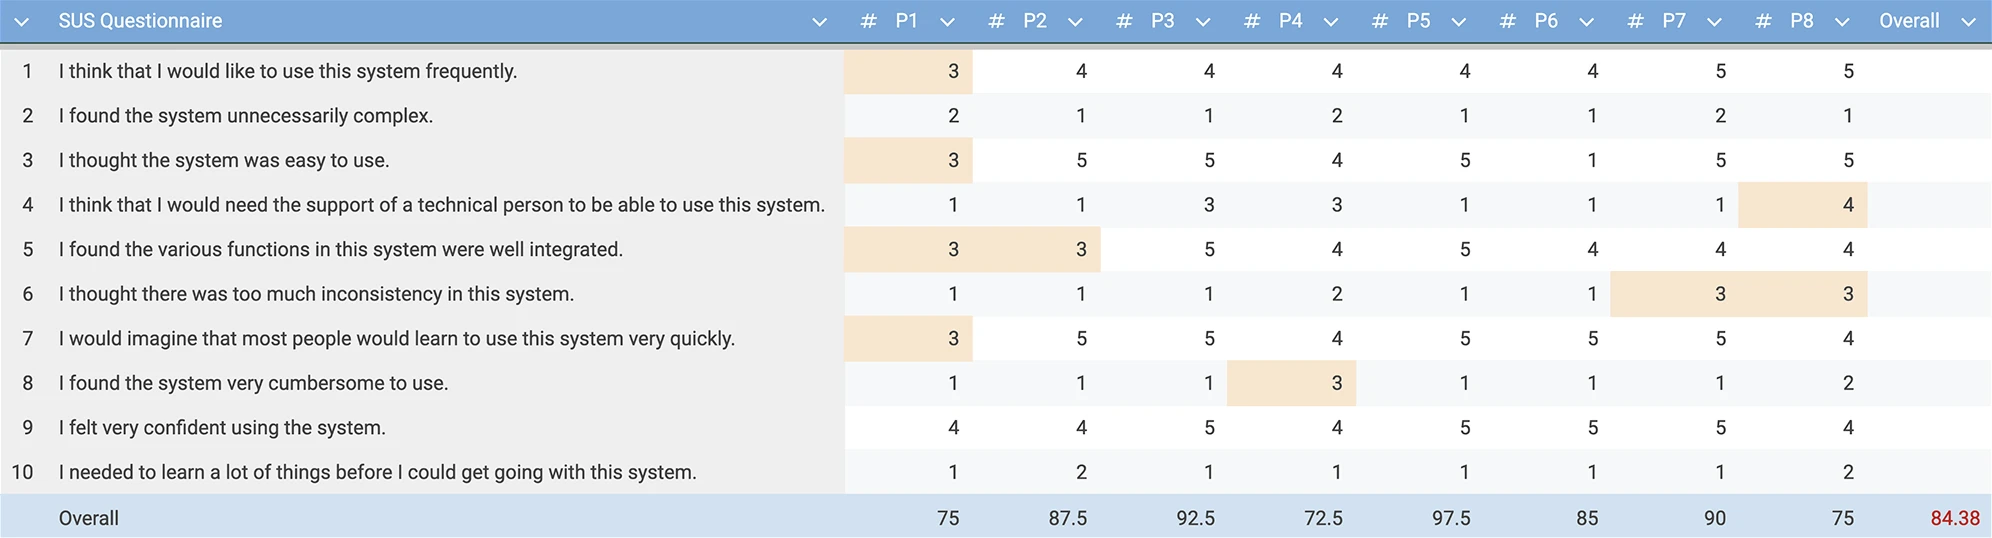This screenshot has height=538, width=1992.
Task: Open the dropdown arrow left of SUS Questionnaire
Action: pos(21,22)
